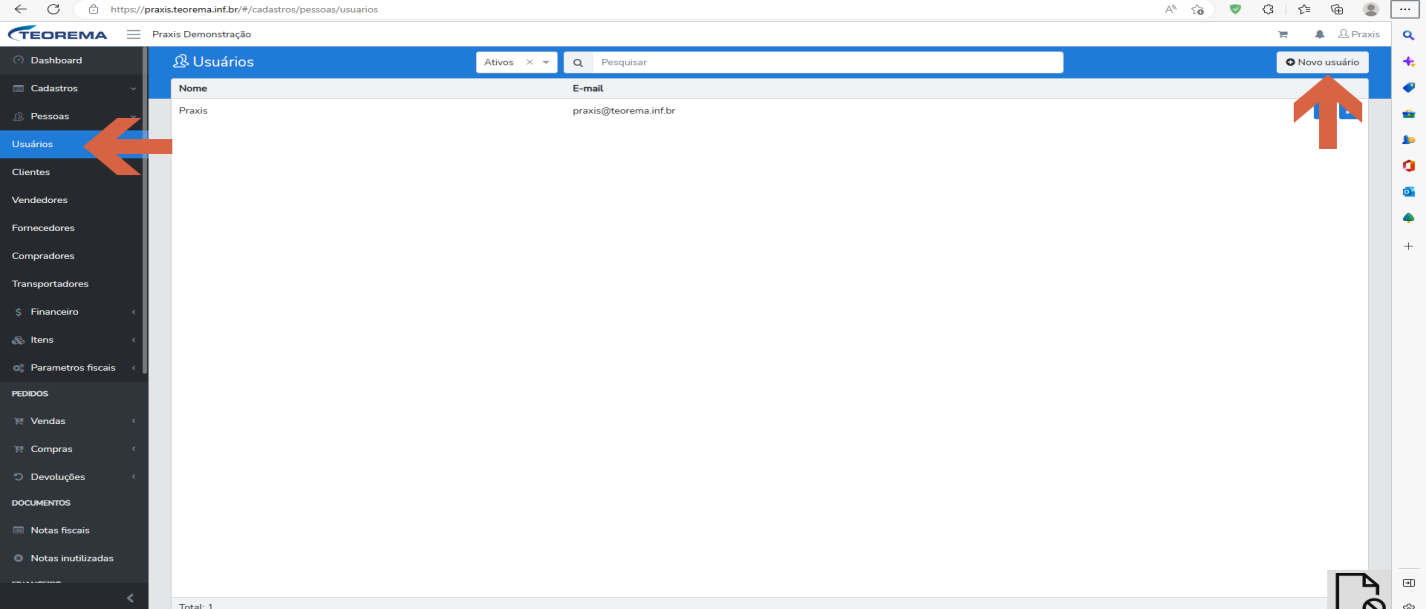The height and width of the screenshot is (609, 1426).
Task: Expand the Compras menu
Action: [74, 449]
